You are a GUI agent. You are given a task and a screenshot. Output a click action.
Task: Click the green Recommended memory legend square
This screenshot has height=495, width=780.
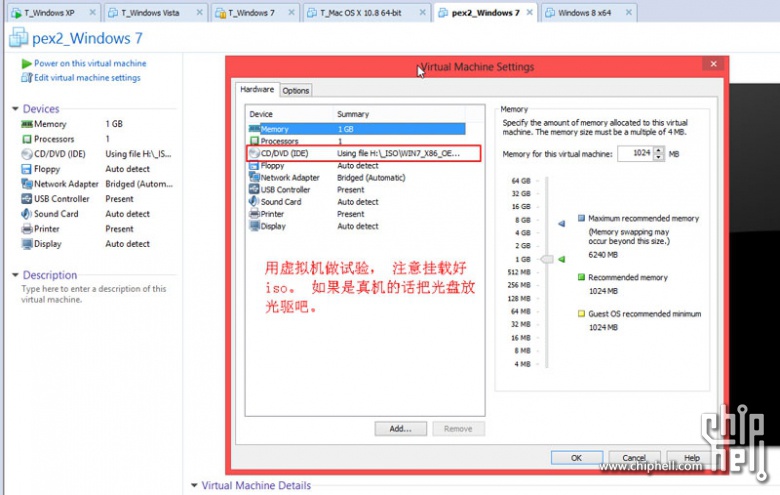click(581, 277)
